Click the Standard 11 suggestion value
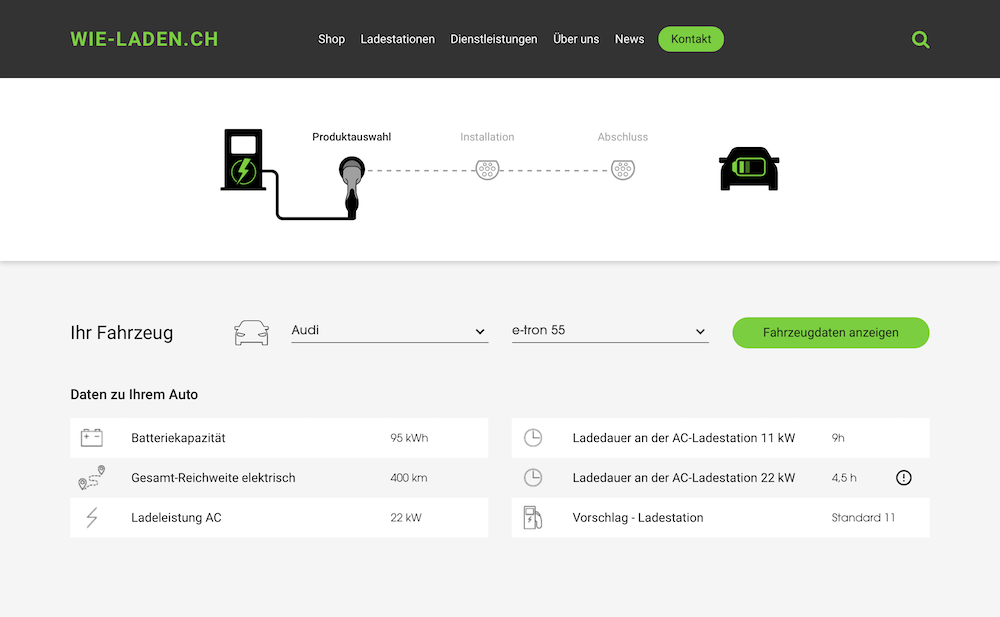1000x617 pixels. (x=863, y=517)
